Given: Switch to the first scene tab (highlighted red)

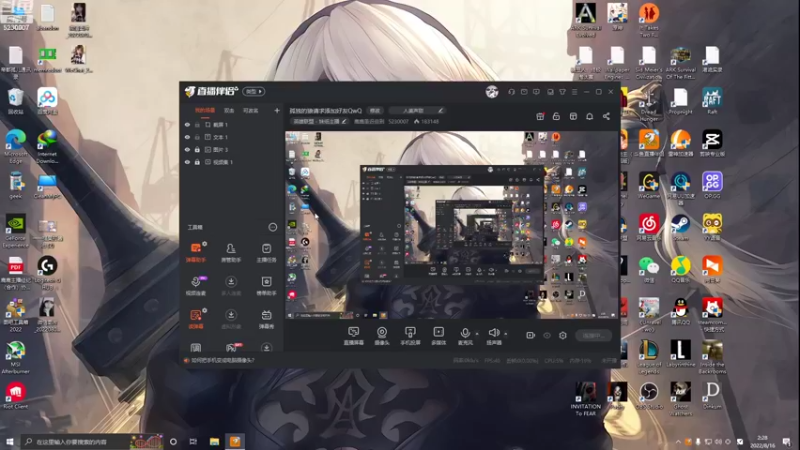Looking at the screenshot, I should [205, 111].
